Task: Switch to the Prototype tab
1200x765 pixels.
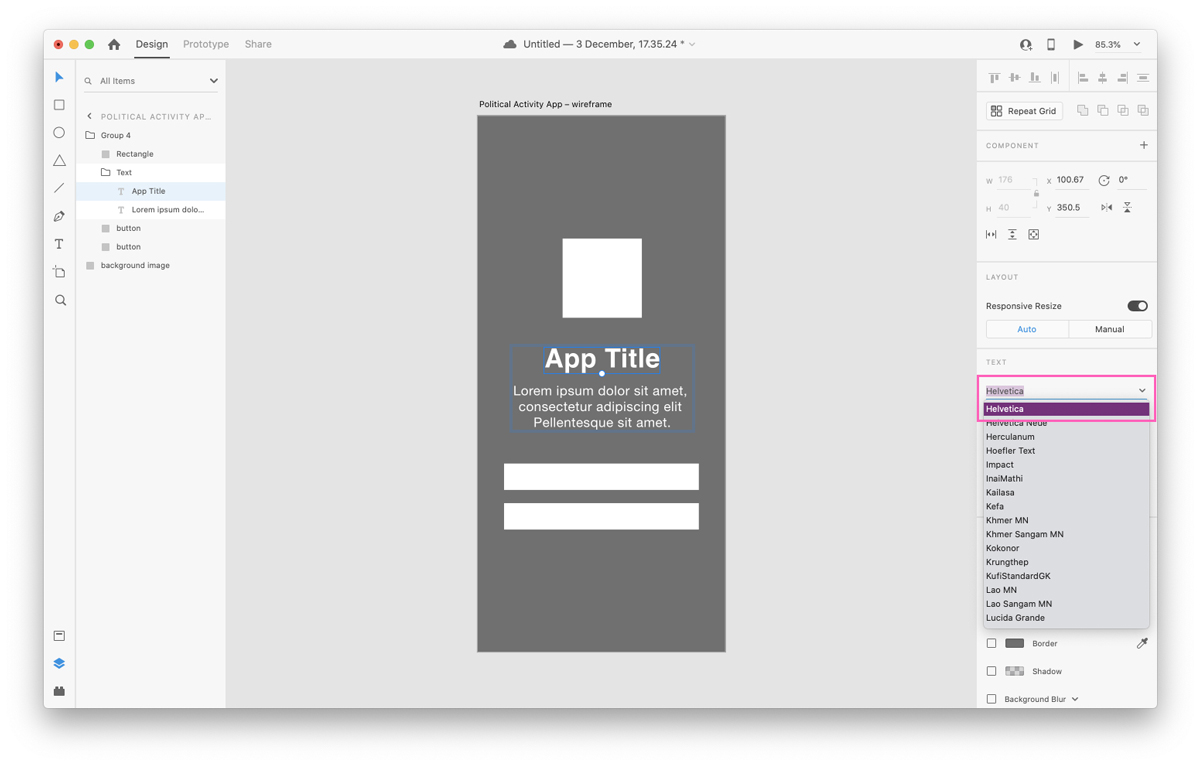Action: (x=206, y=44)
